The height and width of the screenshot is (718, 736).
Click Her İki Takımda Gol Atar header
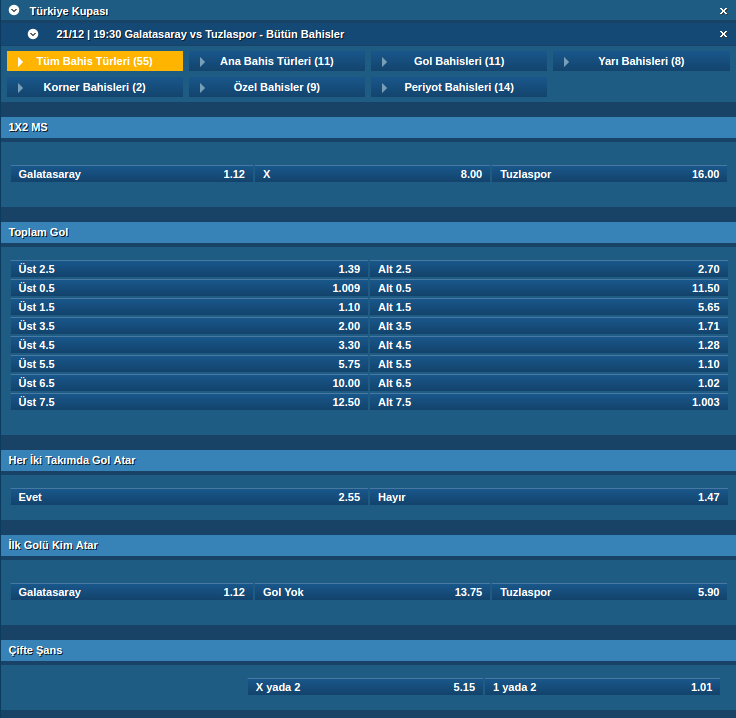pyautogui.click(x=368, y=460)
